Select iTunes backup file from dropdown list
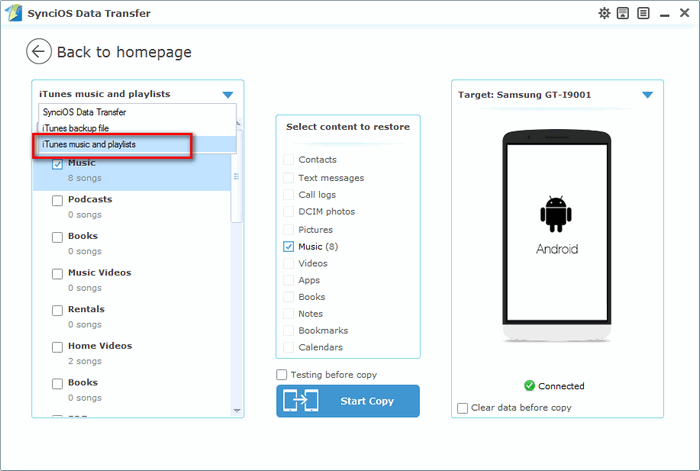The image size is (700, 471). tap(137, 128)
